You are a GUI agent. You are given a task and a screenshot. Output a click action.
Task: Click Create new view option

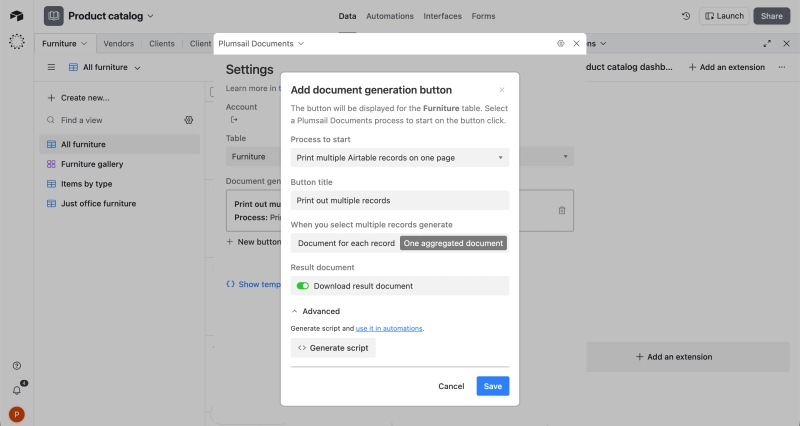(x=78, y=97)
